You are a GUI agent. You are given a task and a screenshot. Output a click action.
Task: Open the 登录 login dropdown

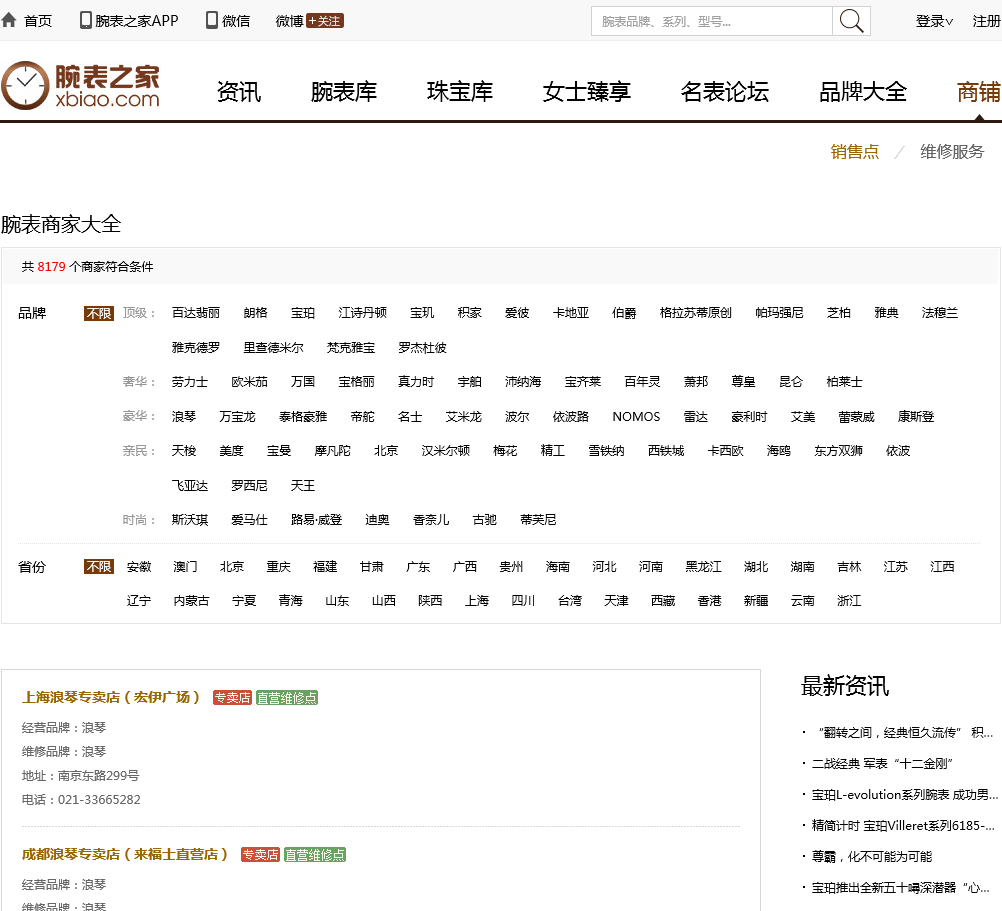pyautogui.click(x=934, y=21)
